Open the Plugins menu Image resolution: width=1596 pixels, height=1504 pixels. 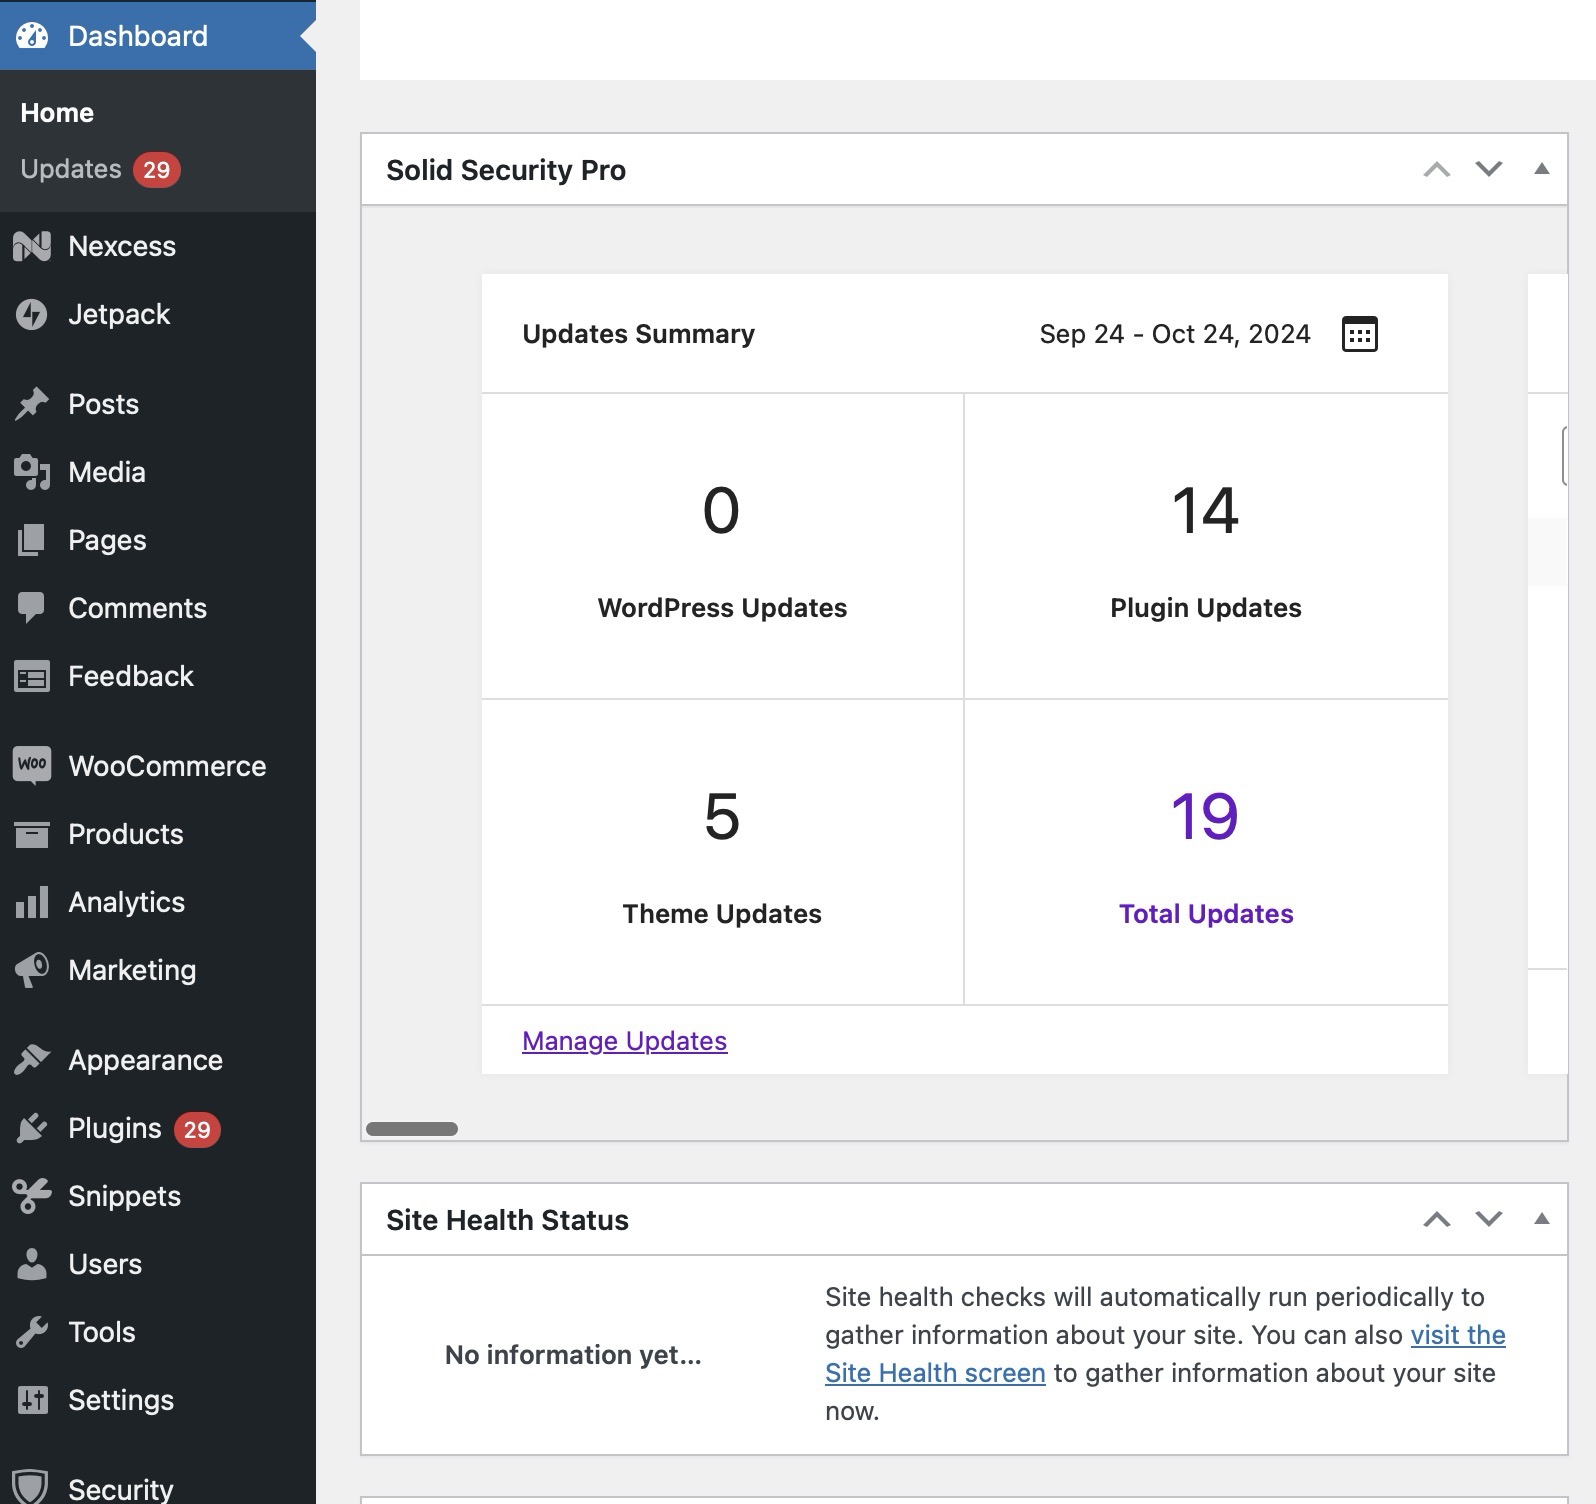(114, 1128)
